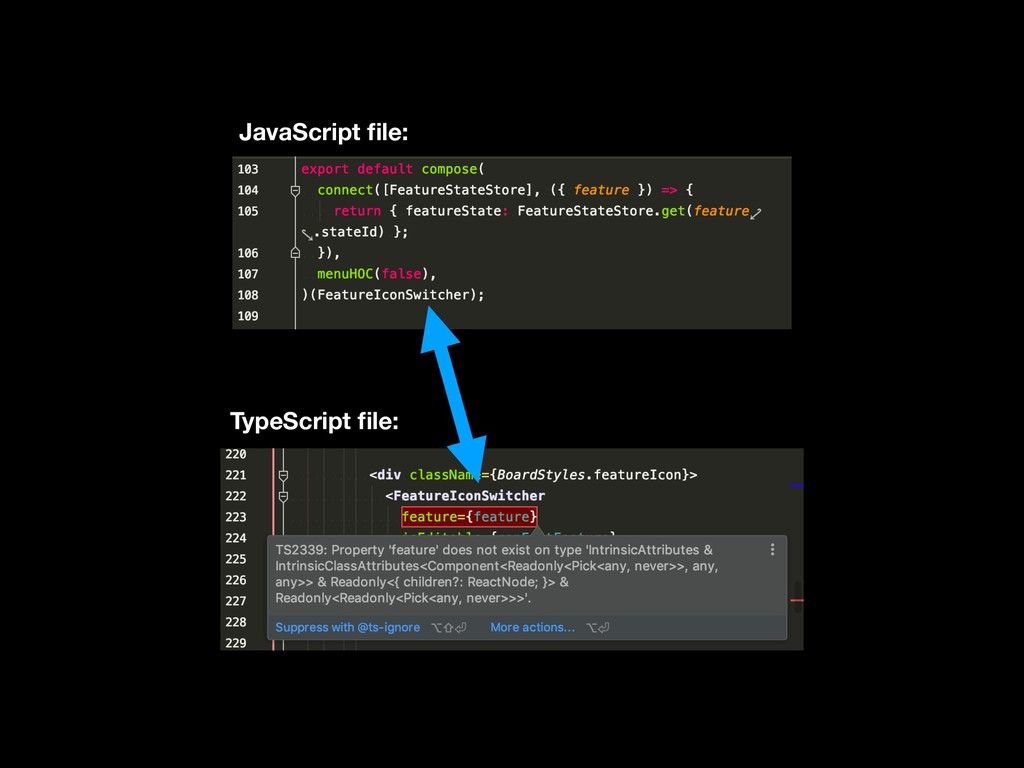Click line number 108 in the gutter
Screen dimensions: 1024x768
coord(248,295)
